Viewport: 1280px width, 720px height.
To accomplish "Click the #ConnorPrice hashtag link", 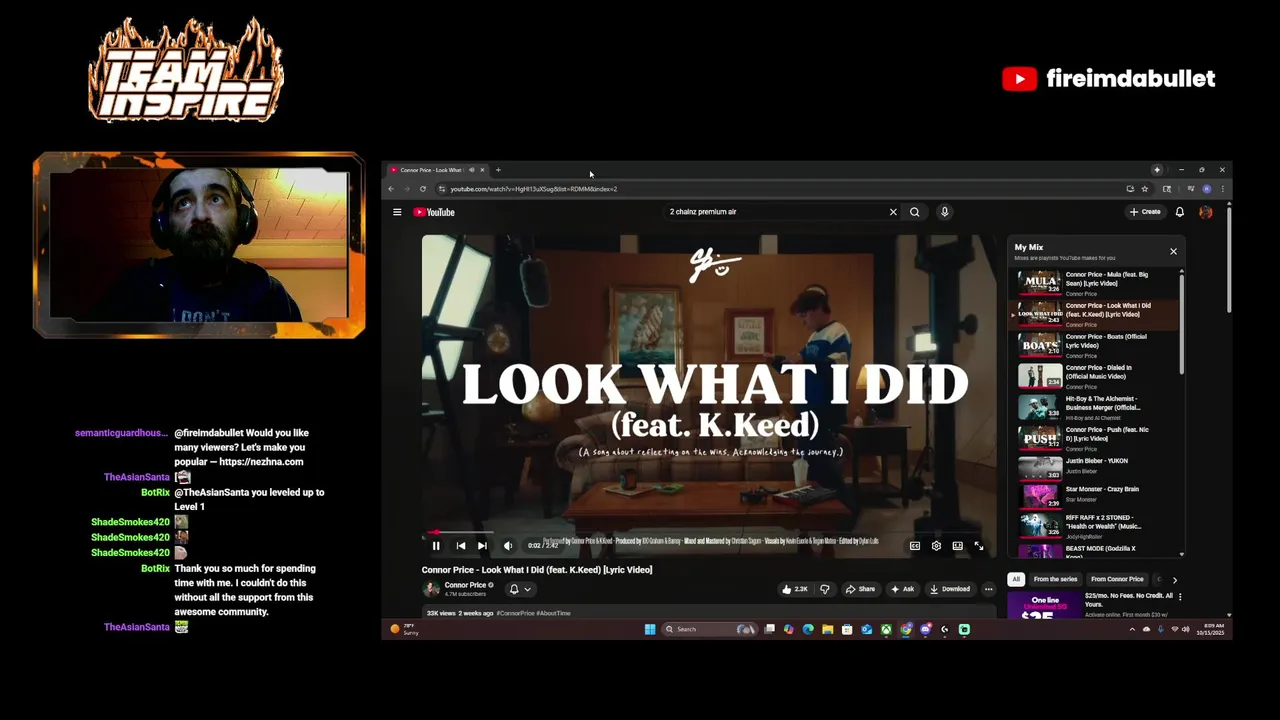I will [x=515, y=613].
